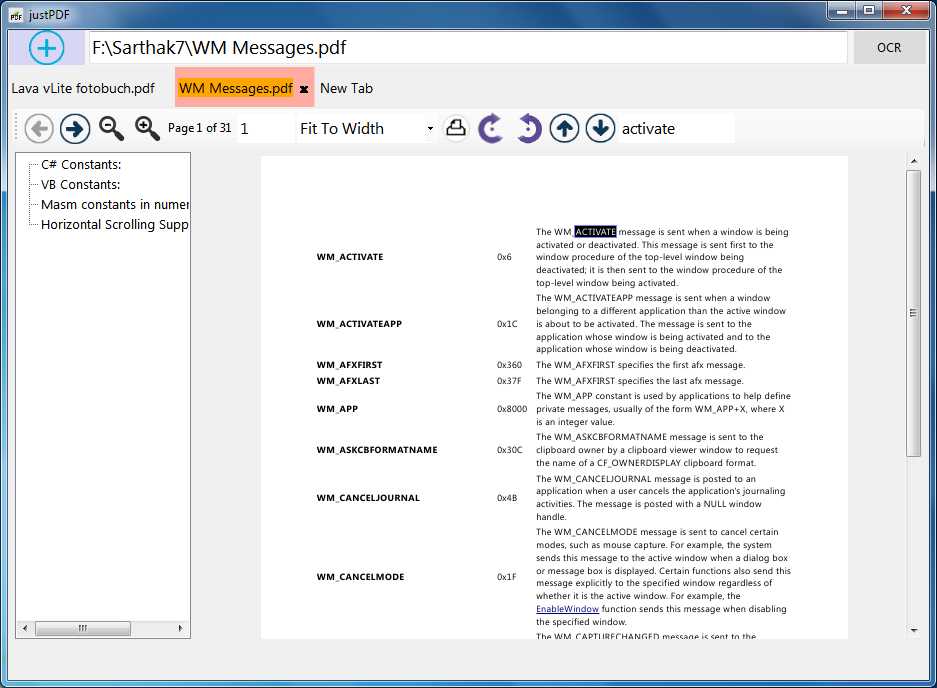Close the WM Messages.pdf tab
The image size is (937, 688).
pos(304,89)
